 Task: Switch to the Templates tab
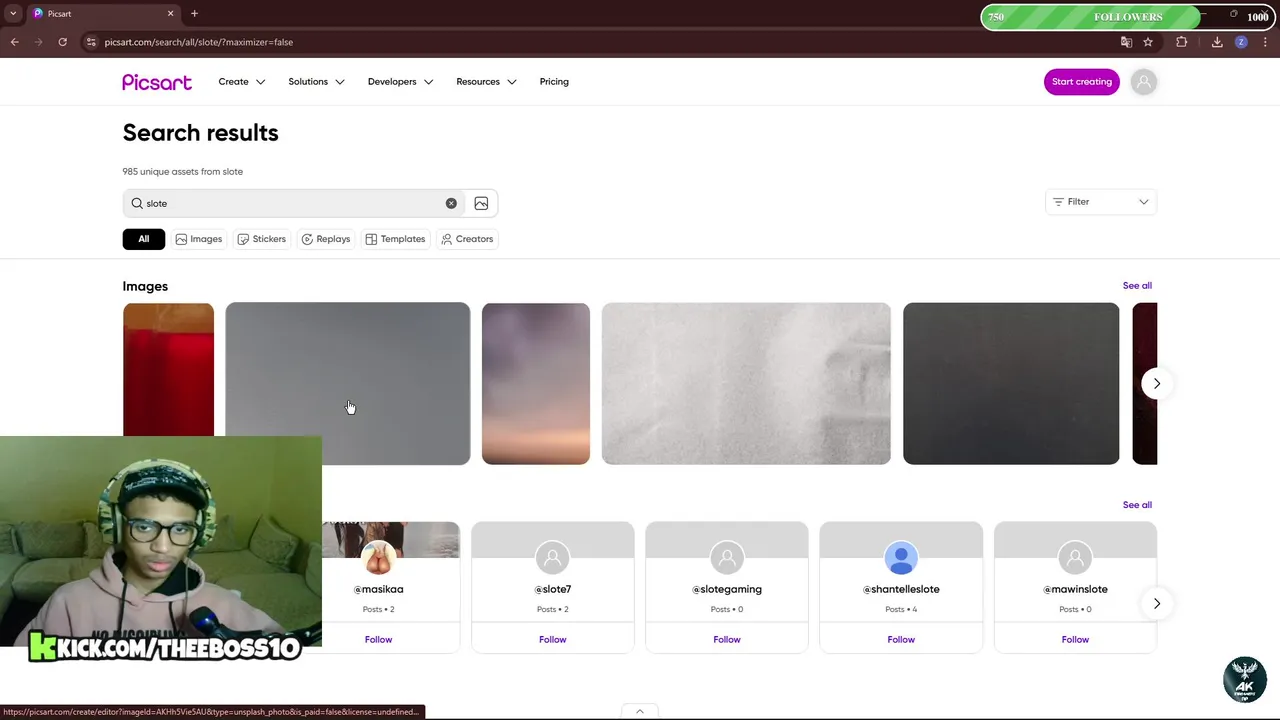396,239
